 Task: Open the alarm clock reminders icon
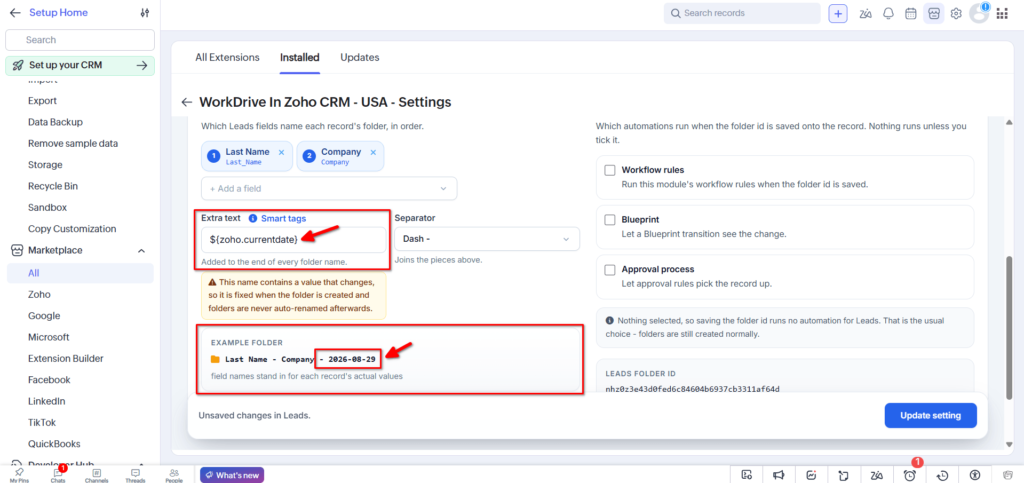[x=910, y=475]
